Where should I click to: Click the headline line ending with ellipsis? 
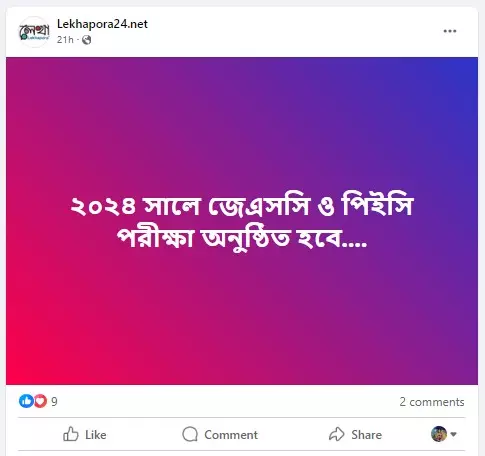(x=242, y=238)
